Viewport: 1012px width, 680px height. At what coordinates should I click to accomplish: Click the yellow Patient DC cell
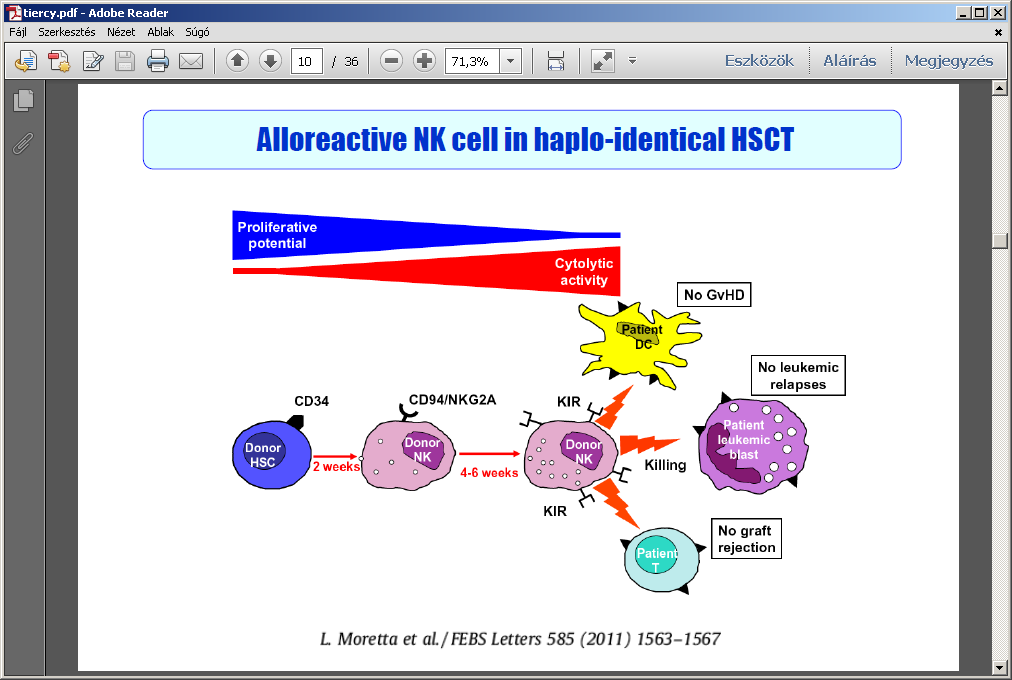639,345
